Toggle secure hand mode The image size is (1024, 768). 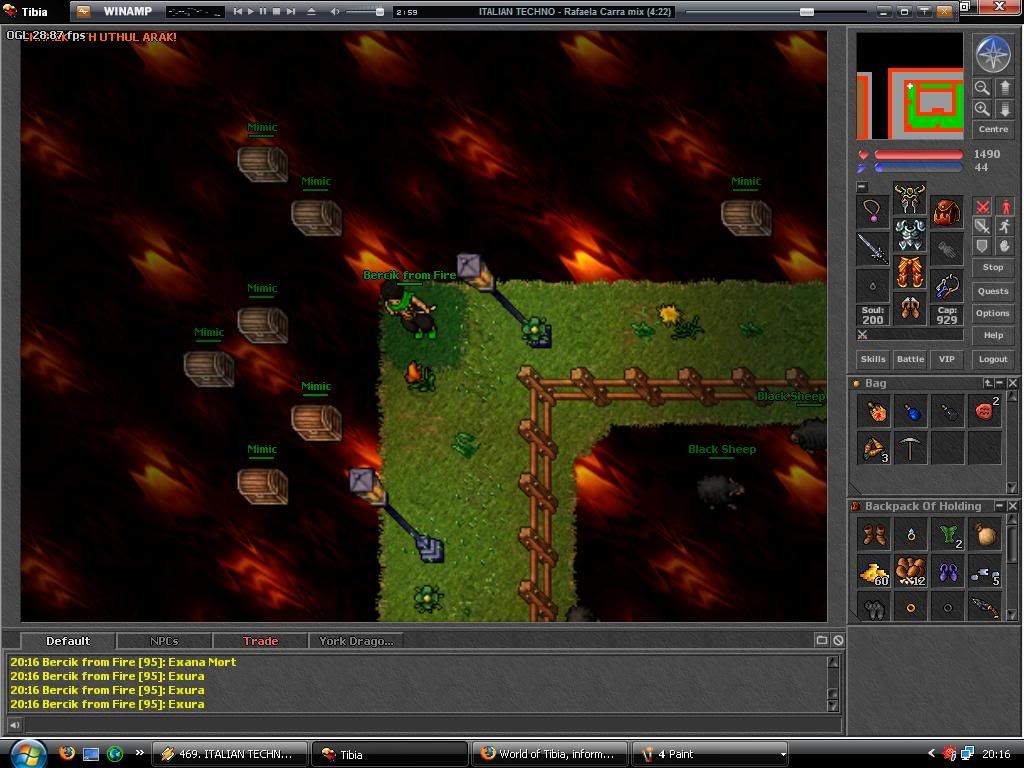click(x=1004, y=246)
